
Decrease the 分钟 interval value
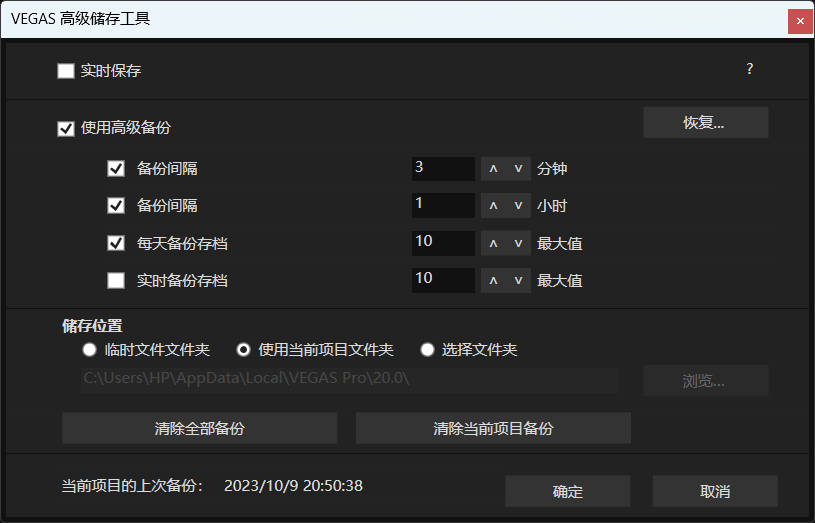[x=518, y=168]
